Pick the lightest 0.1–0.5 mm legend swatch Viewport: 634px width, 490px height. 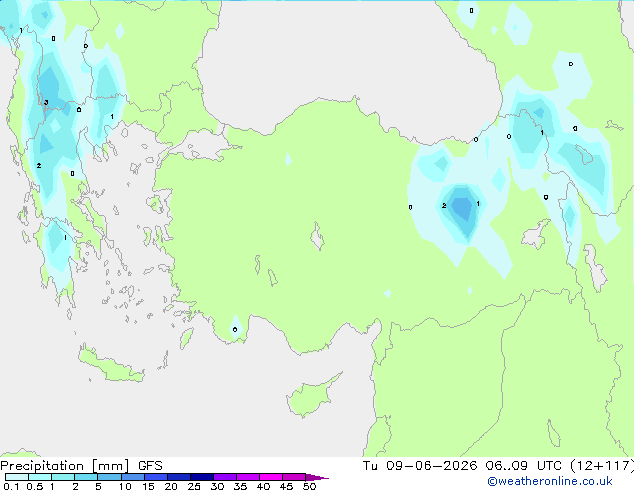coord(17,477)
